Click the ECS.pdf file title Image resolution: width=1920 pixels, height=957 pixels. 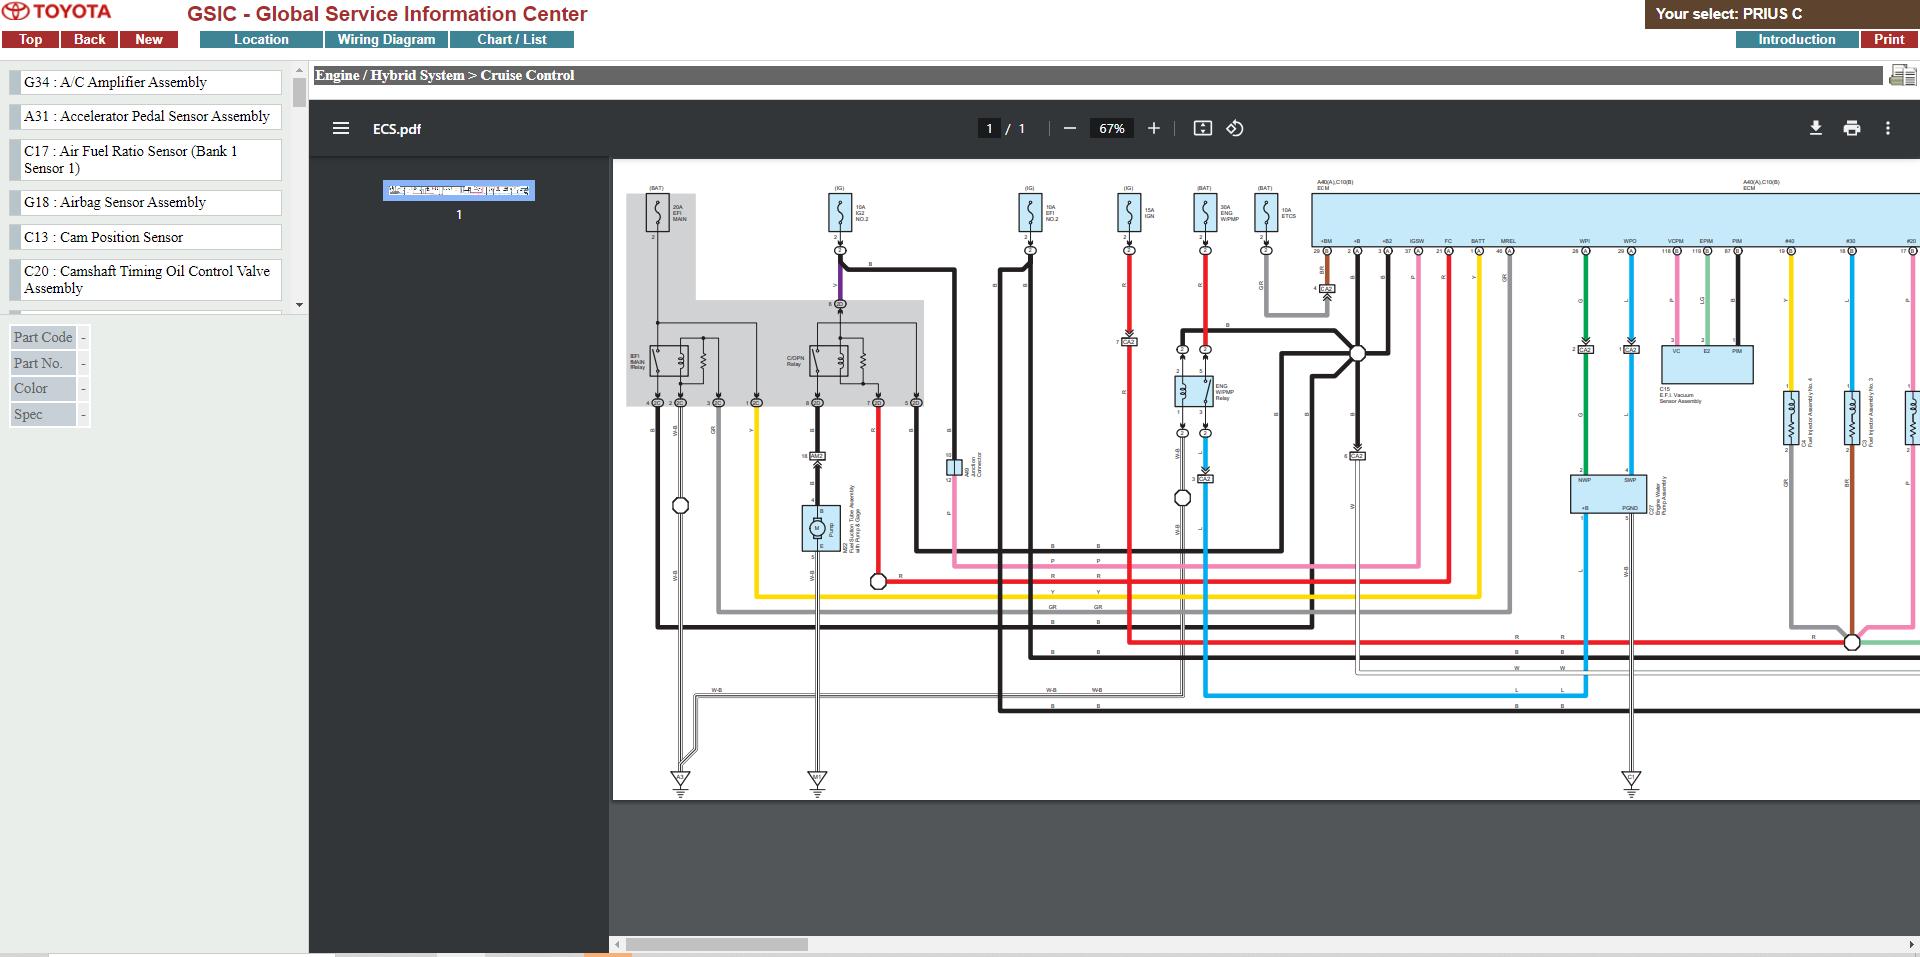pos(397,129)
